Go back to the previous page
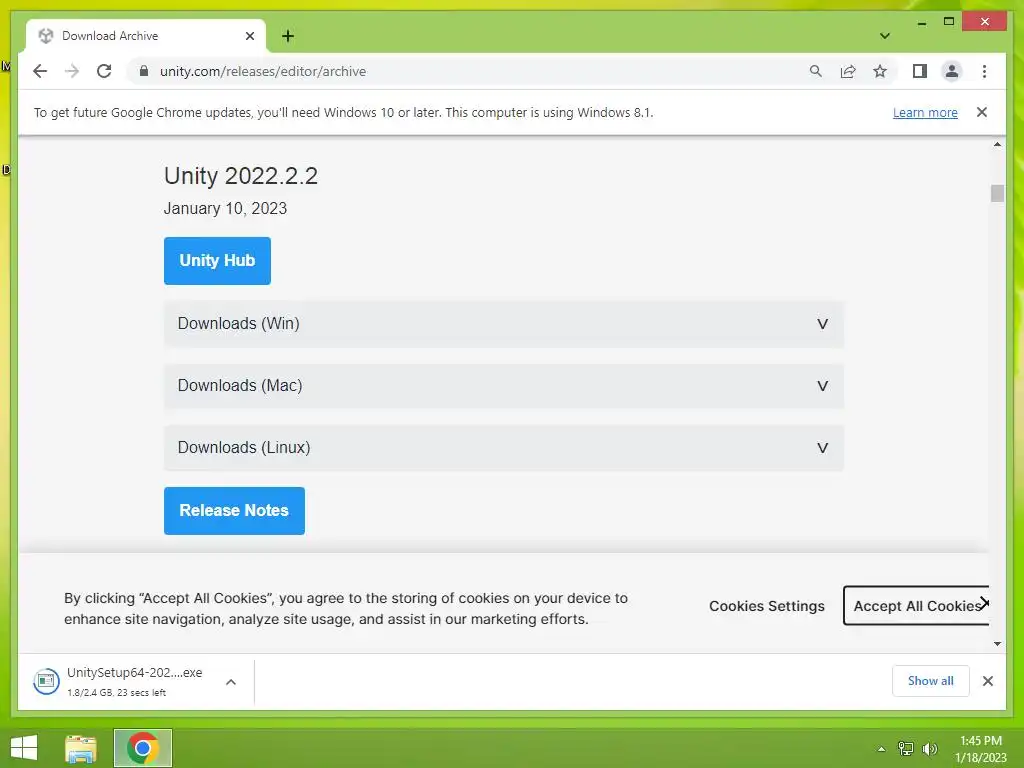This screenshot has width=1024, height=768. click(40, 71)
